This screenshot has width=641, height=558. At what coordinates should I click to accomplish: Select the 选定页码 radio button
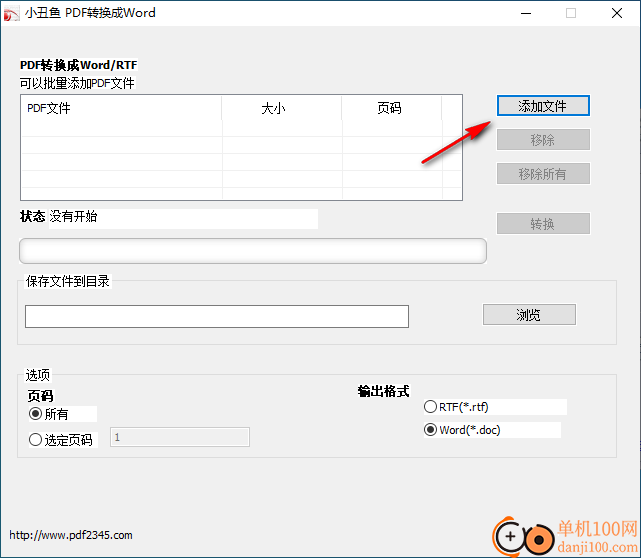[x=36, y=440]
